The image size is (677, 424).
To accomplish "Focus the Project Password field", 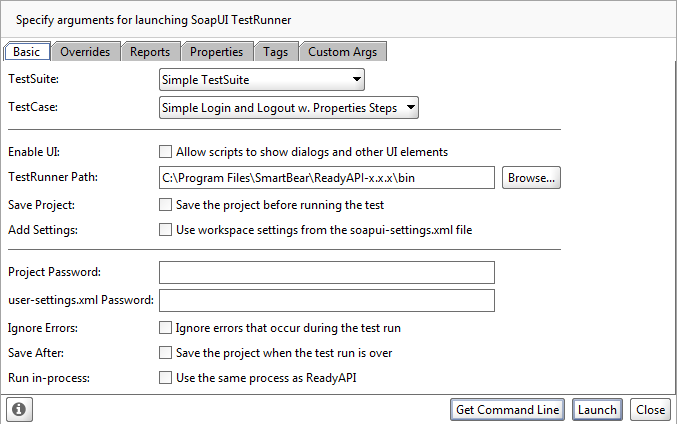I will pos(327,272).
